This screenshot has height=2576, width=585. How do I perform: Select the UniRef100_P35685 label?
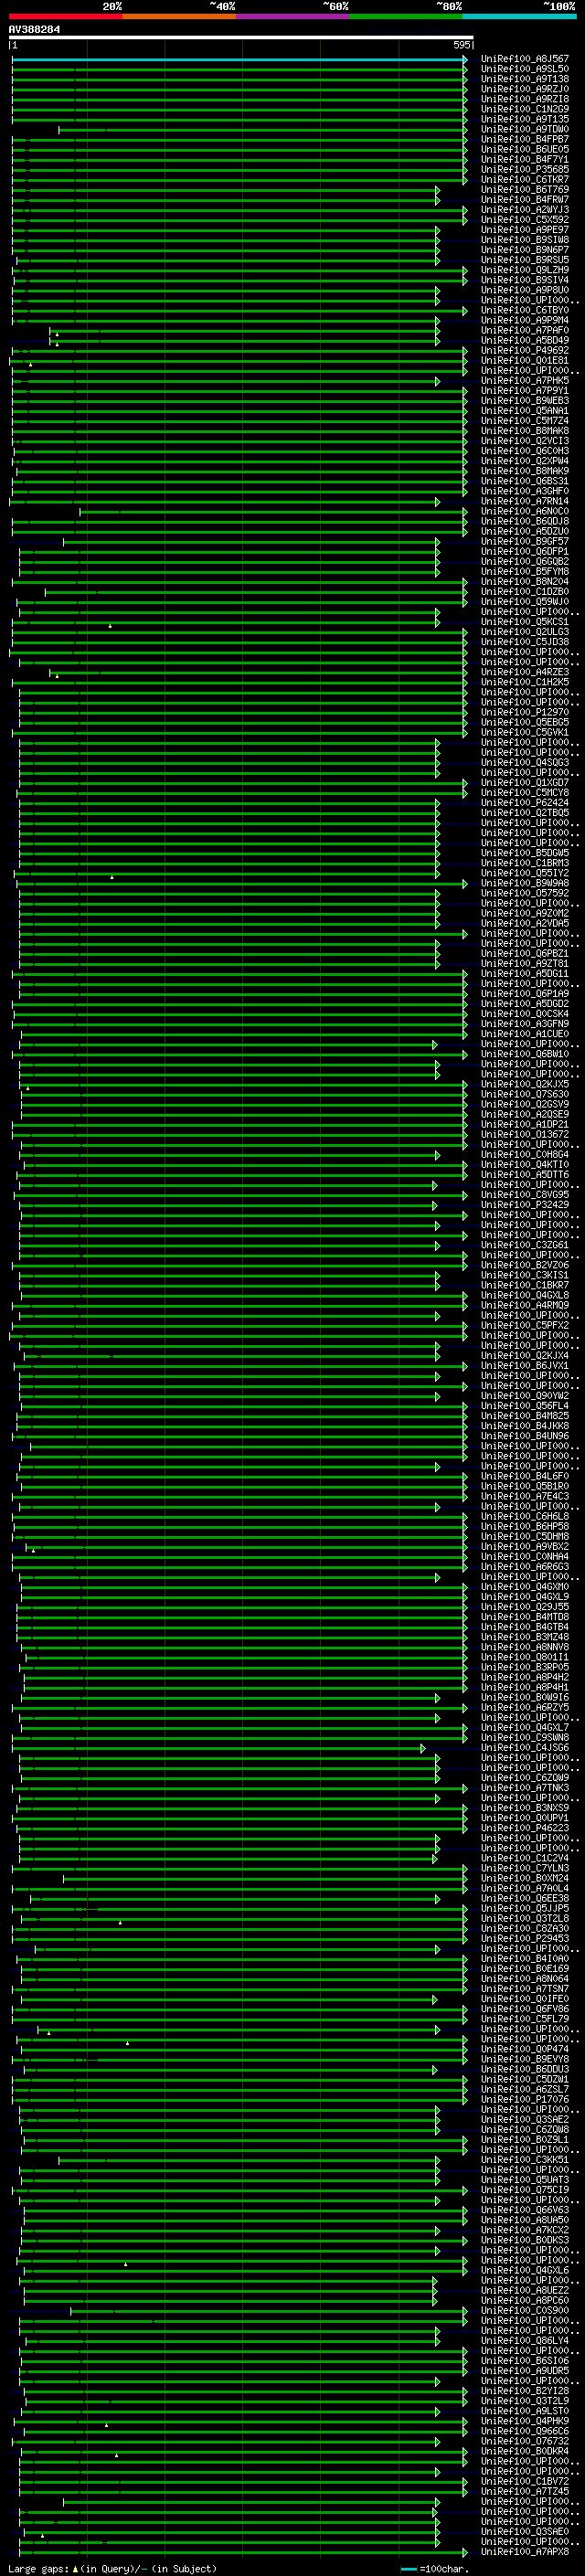pos(524,169)
